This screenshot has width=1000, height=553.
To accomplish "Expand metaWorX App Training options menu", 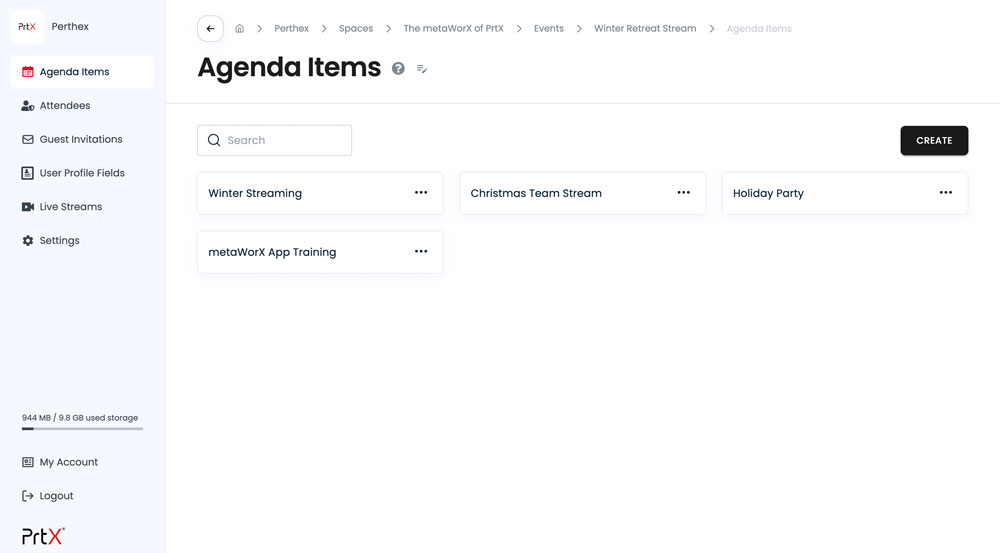I will [x=421, y=252].
